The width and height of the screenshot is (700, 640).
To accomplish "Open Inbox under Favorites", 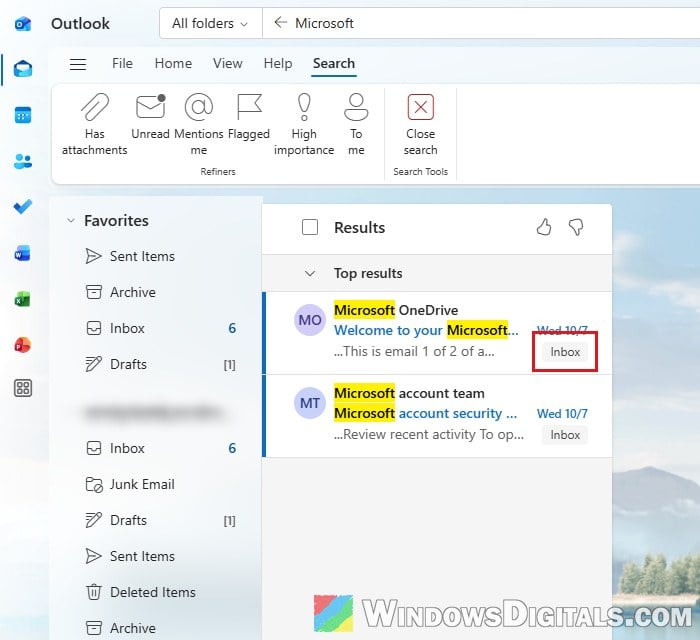I will coord(156,328).
